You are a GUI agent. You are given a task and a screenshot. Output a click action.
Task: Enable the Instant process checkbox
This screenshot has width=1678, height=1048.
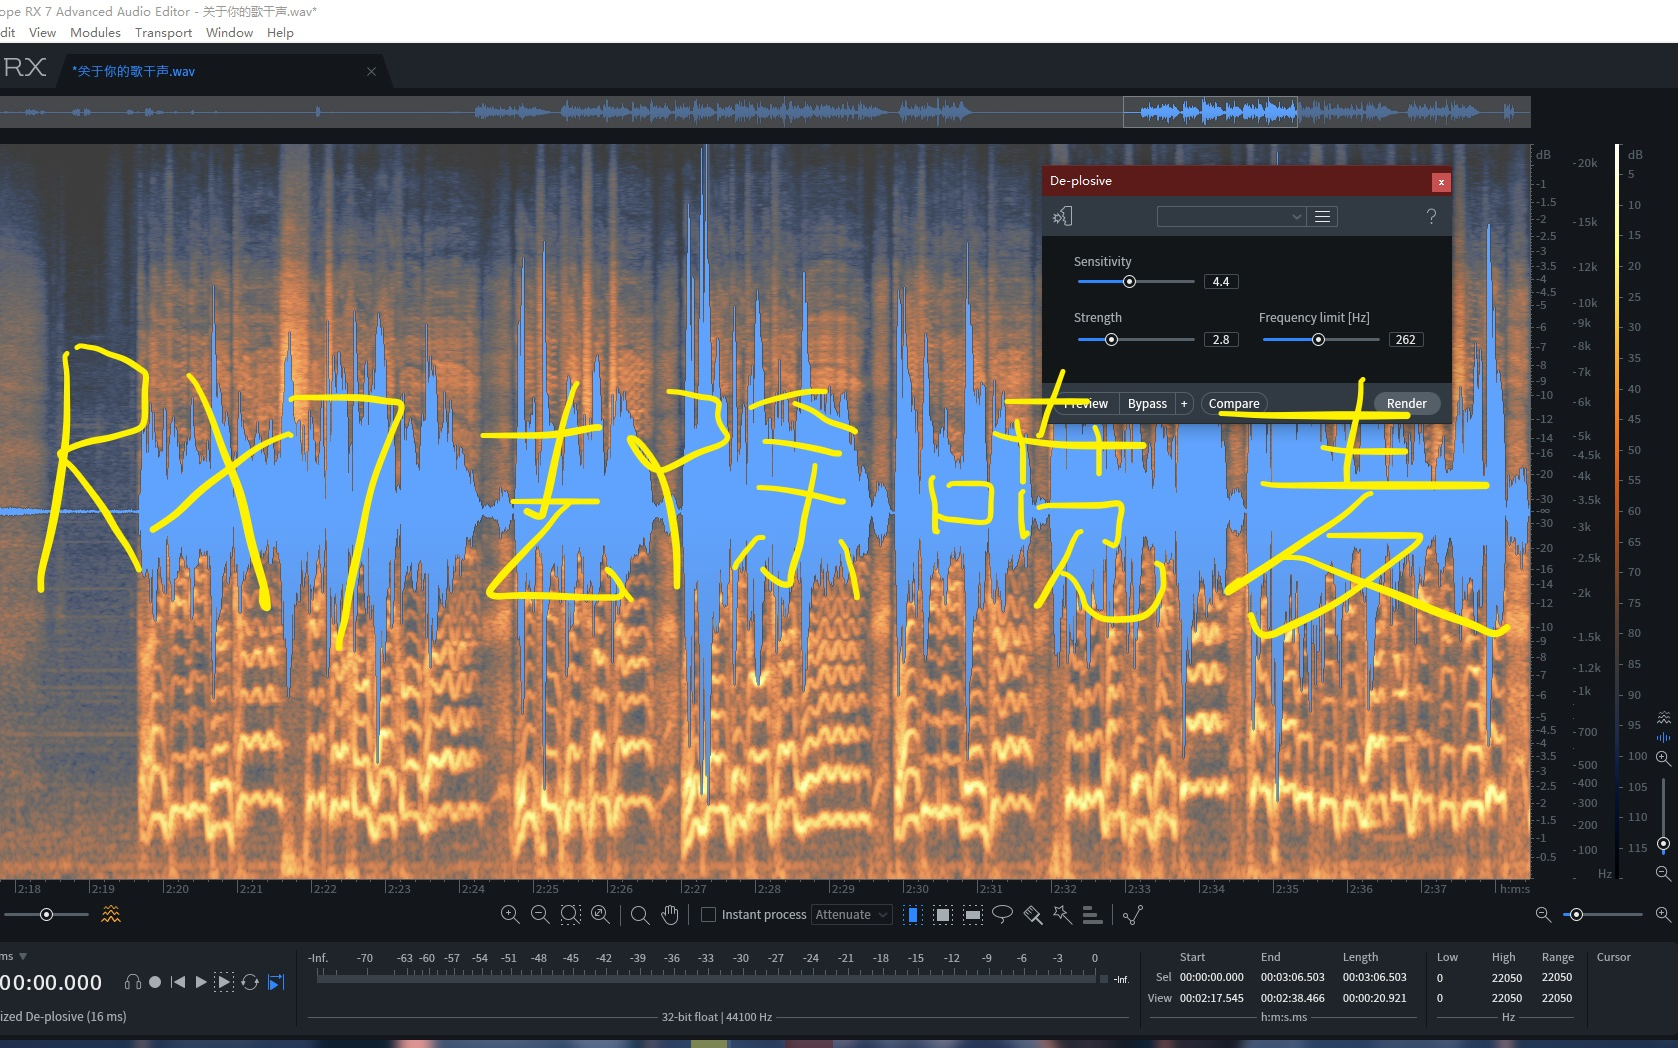(x=708, y=914)
